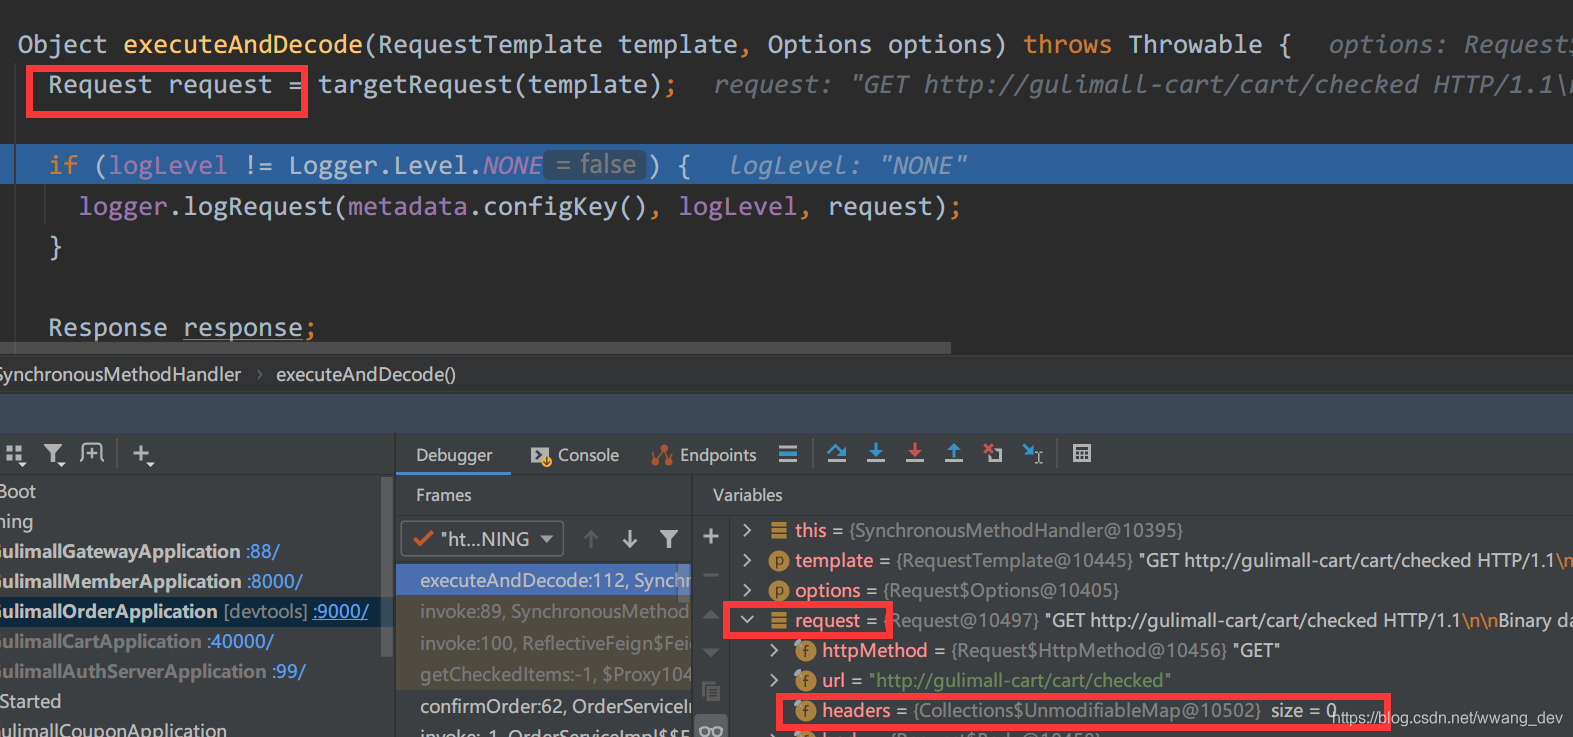
Task: Click the move watch down triangle icon
Action: coord(711,652)
